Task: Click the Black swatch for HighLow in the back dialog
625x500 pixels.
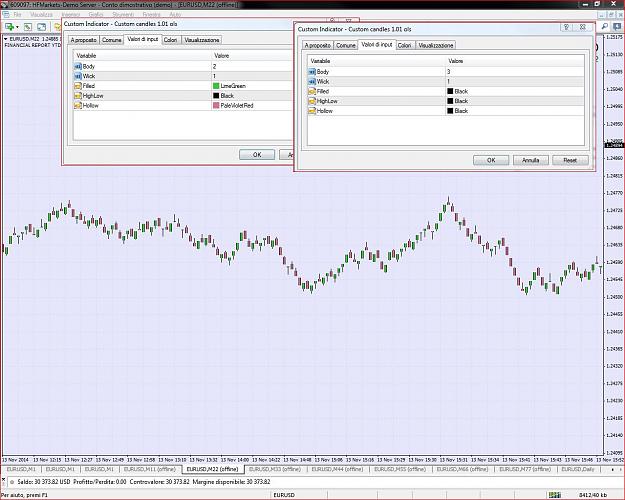Action: pos(216,96)
